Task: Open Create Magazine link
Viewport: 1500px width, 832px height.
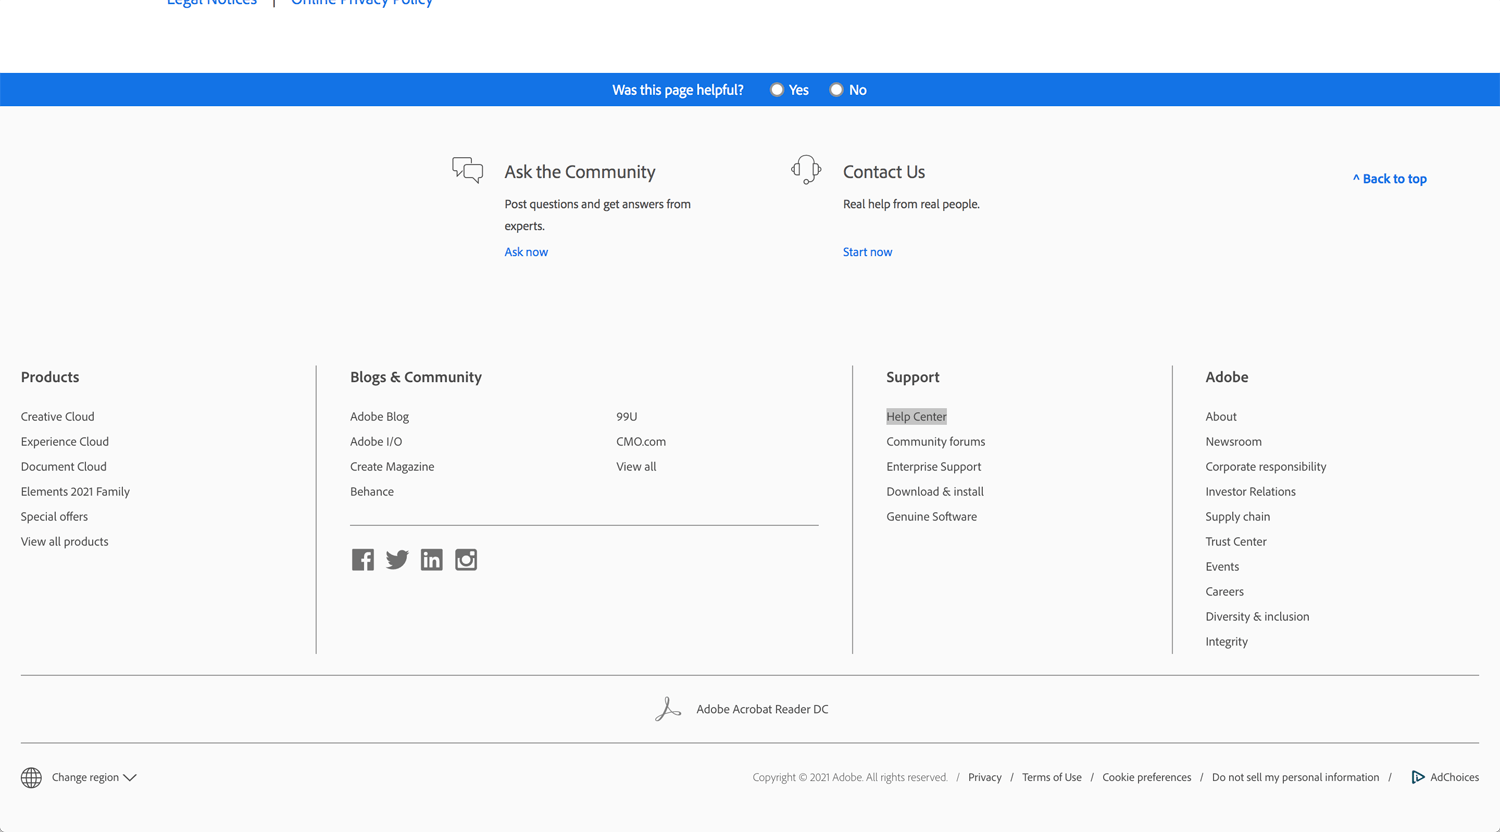Action: (392, 467)
